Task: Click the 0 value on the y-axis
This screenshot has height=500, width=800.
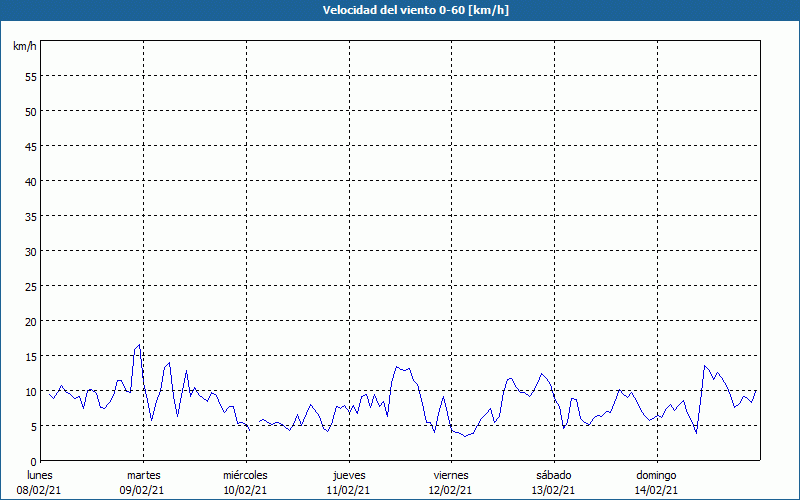Action: pos(34,462)
